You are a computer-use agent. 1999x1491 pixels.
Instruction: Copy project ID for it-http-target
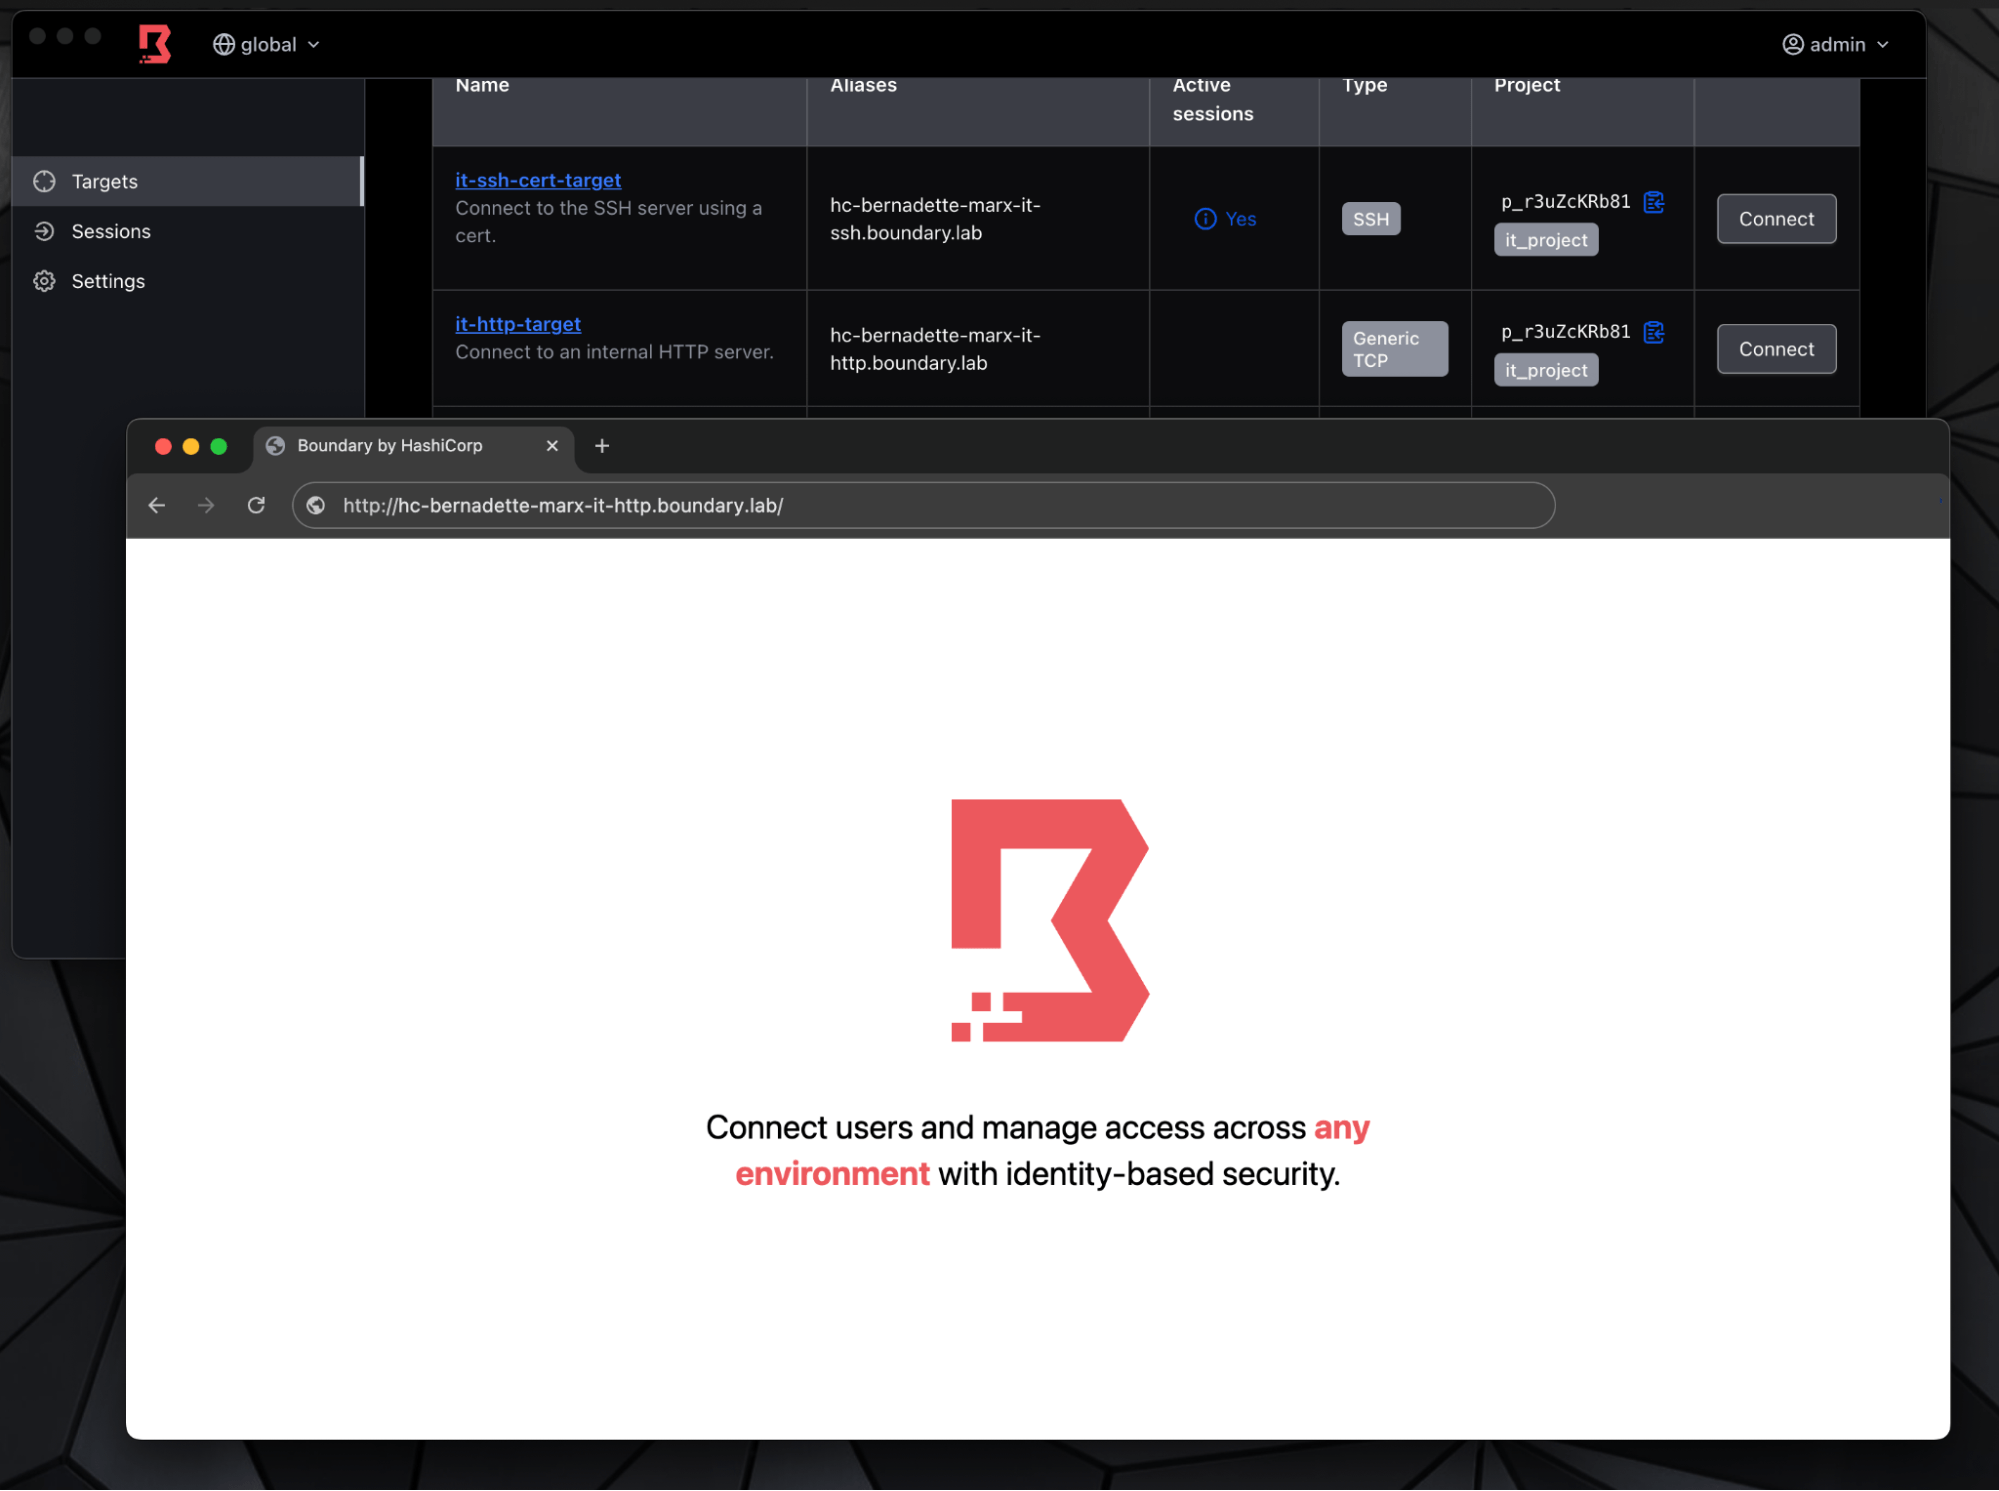[1653, 332]
